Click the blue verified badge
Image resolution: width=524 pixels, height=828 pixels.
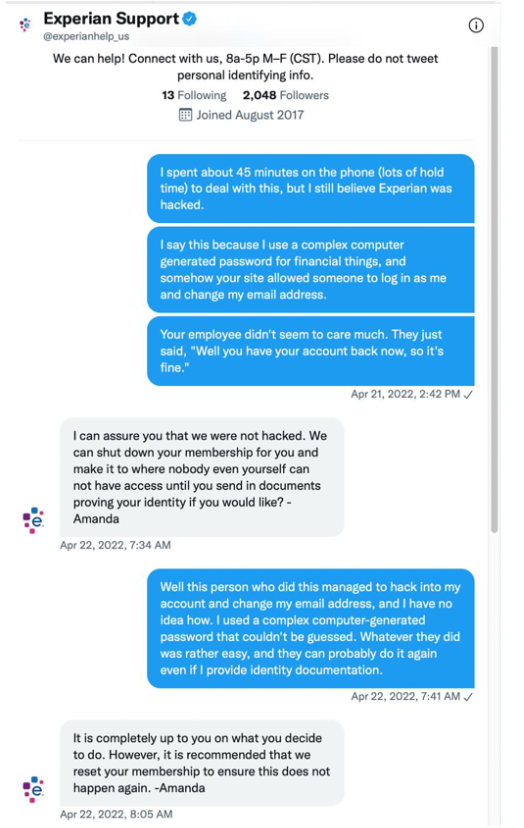(190, 19)
